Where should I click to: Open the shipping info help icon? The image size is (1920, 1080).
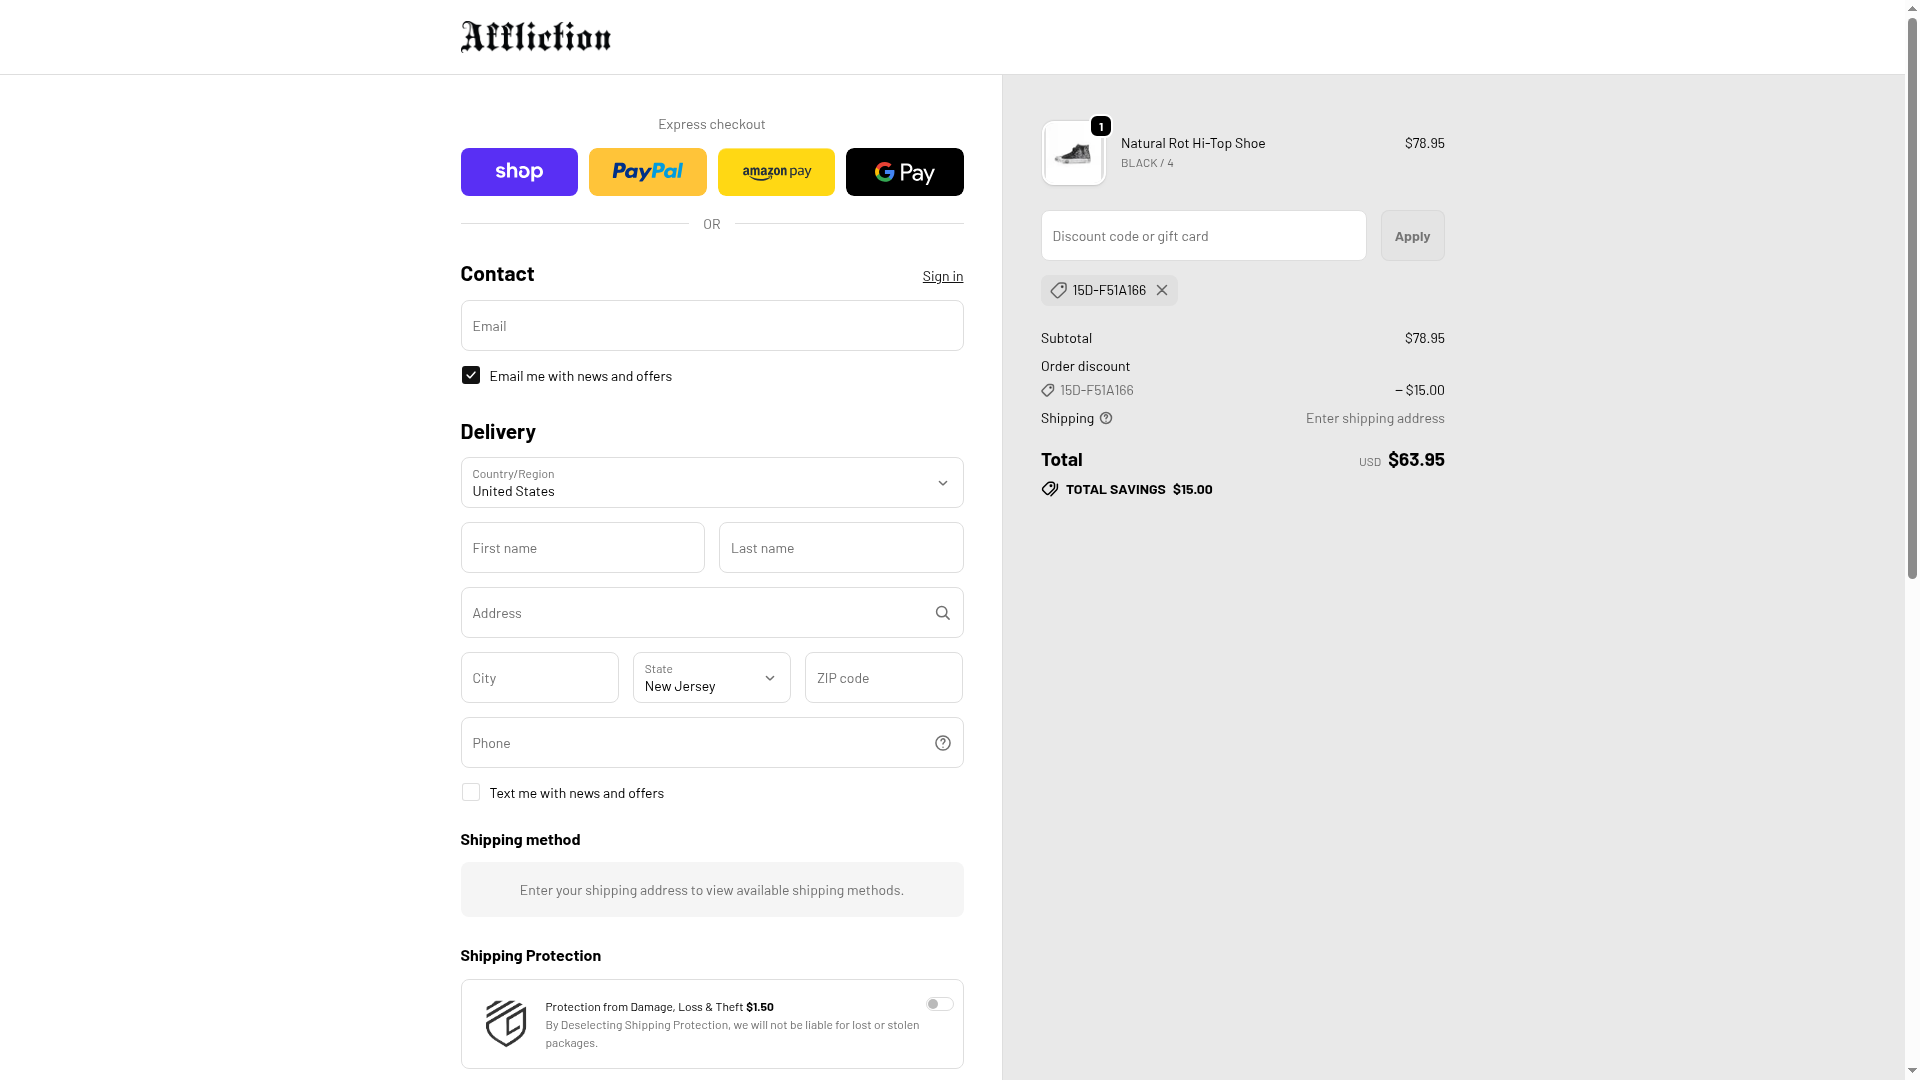click(x=1106, y=418)
